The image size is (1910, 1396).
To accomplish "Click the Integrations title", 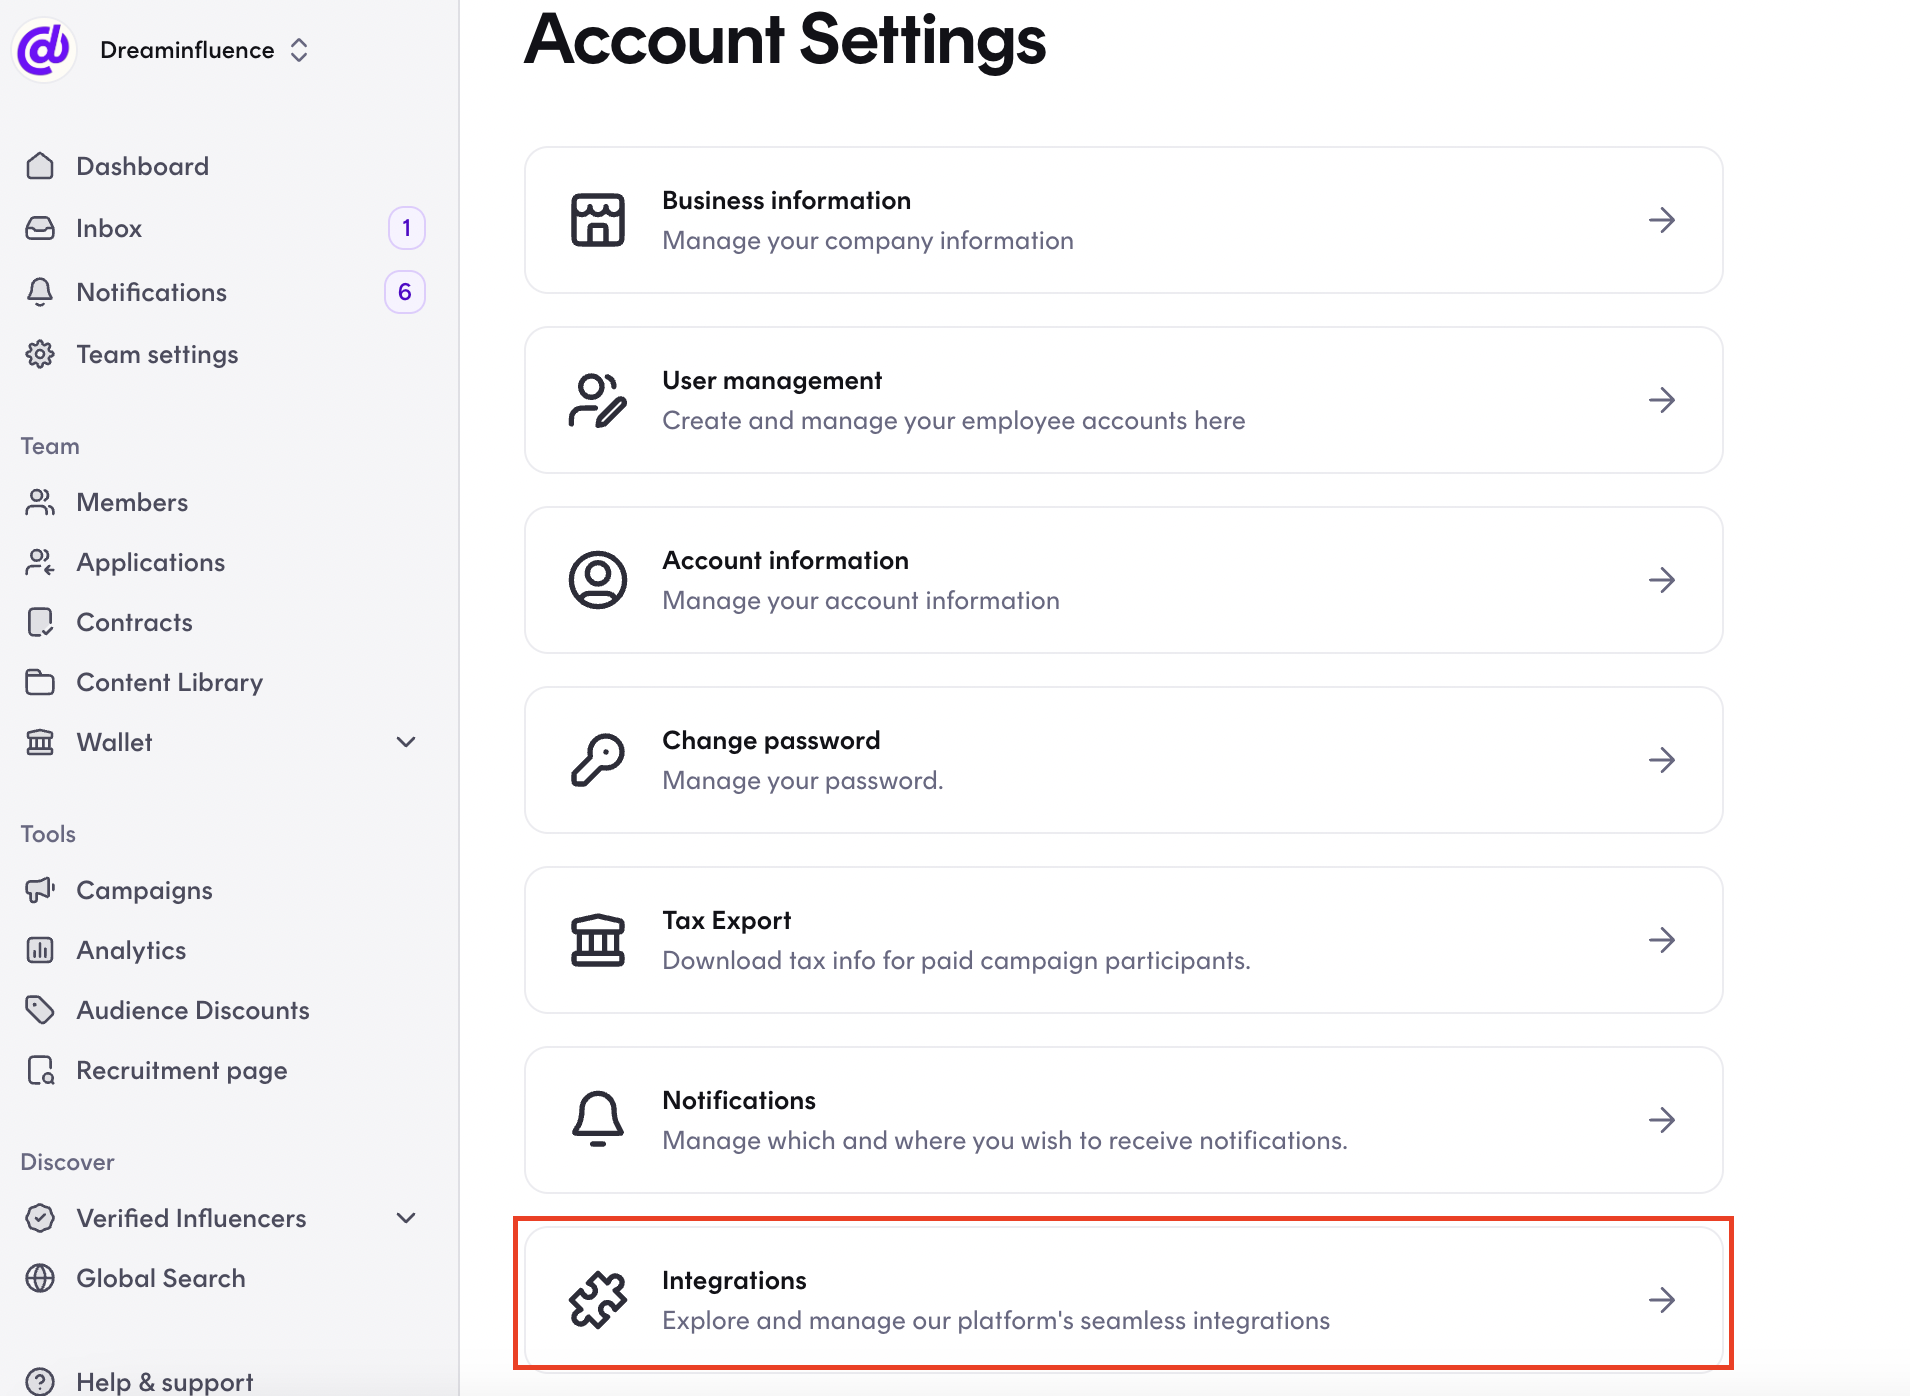I will click(734, 1281).
